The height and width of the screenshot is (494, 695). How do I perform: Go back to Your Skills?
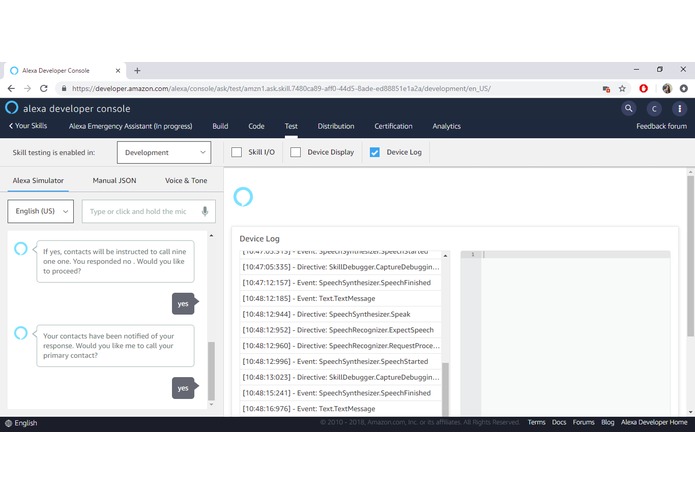click(x=28, y=126)
